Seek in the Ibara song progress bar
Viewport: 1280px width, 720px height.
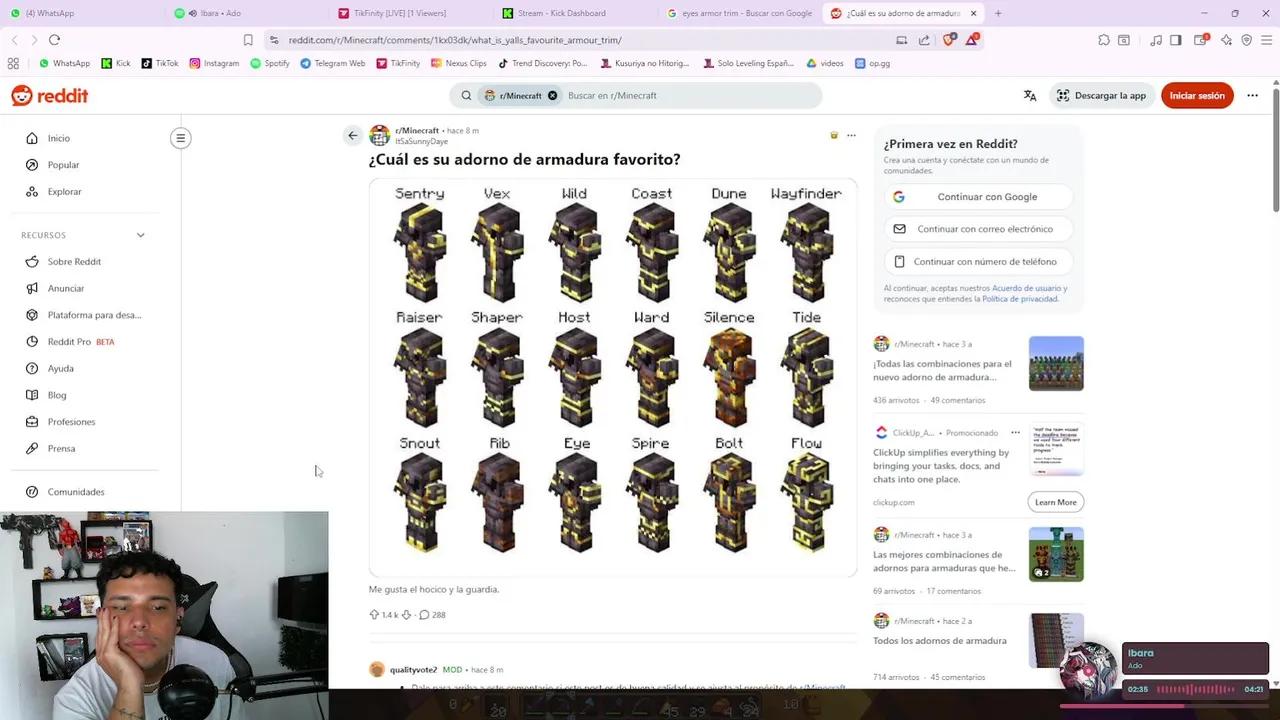(x=1195, y=689)
